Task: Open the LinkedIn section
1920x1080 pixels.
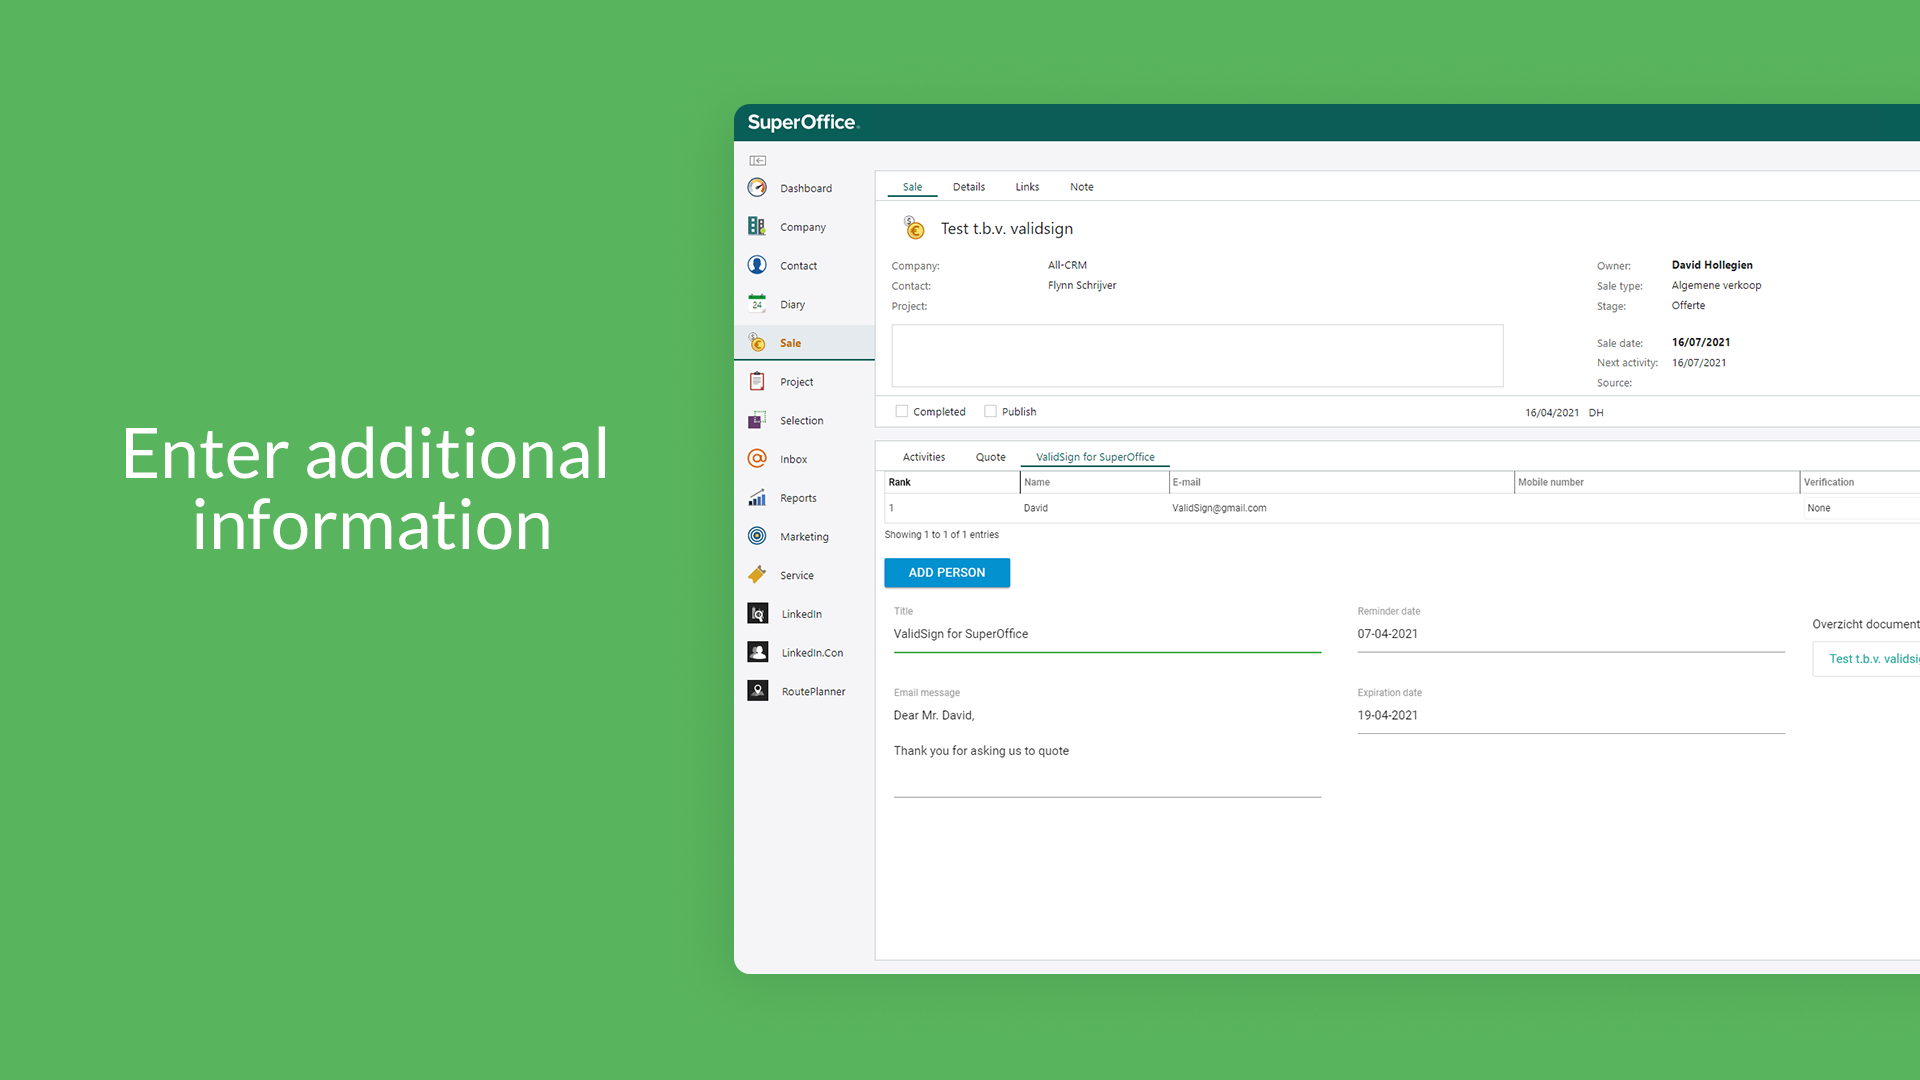Action: coord(800,613)
